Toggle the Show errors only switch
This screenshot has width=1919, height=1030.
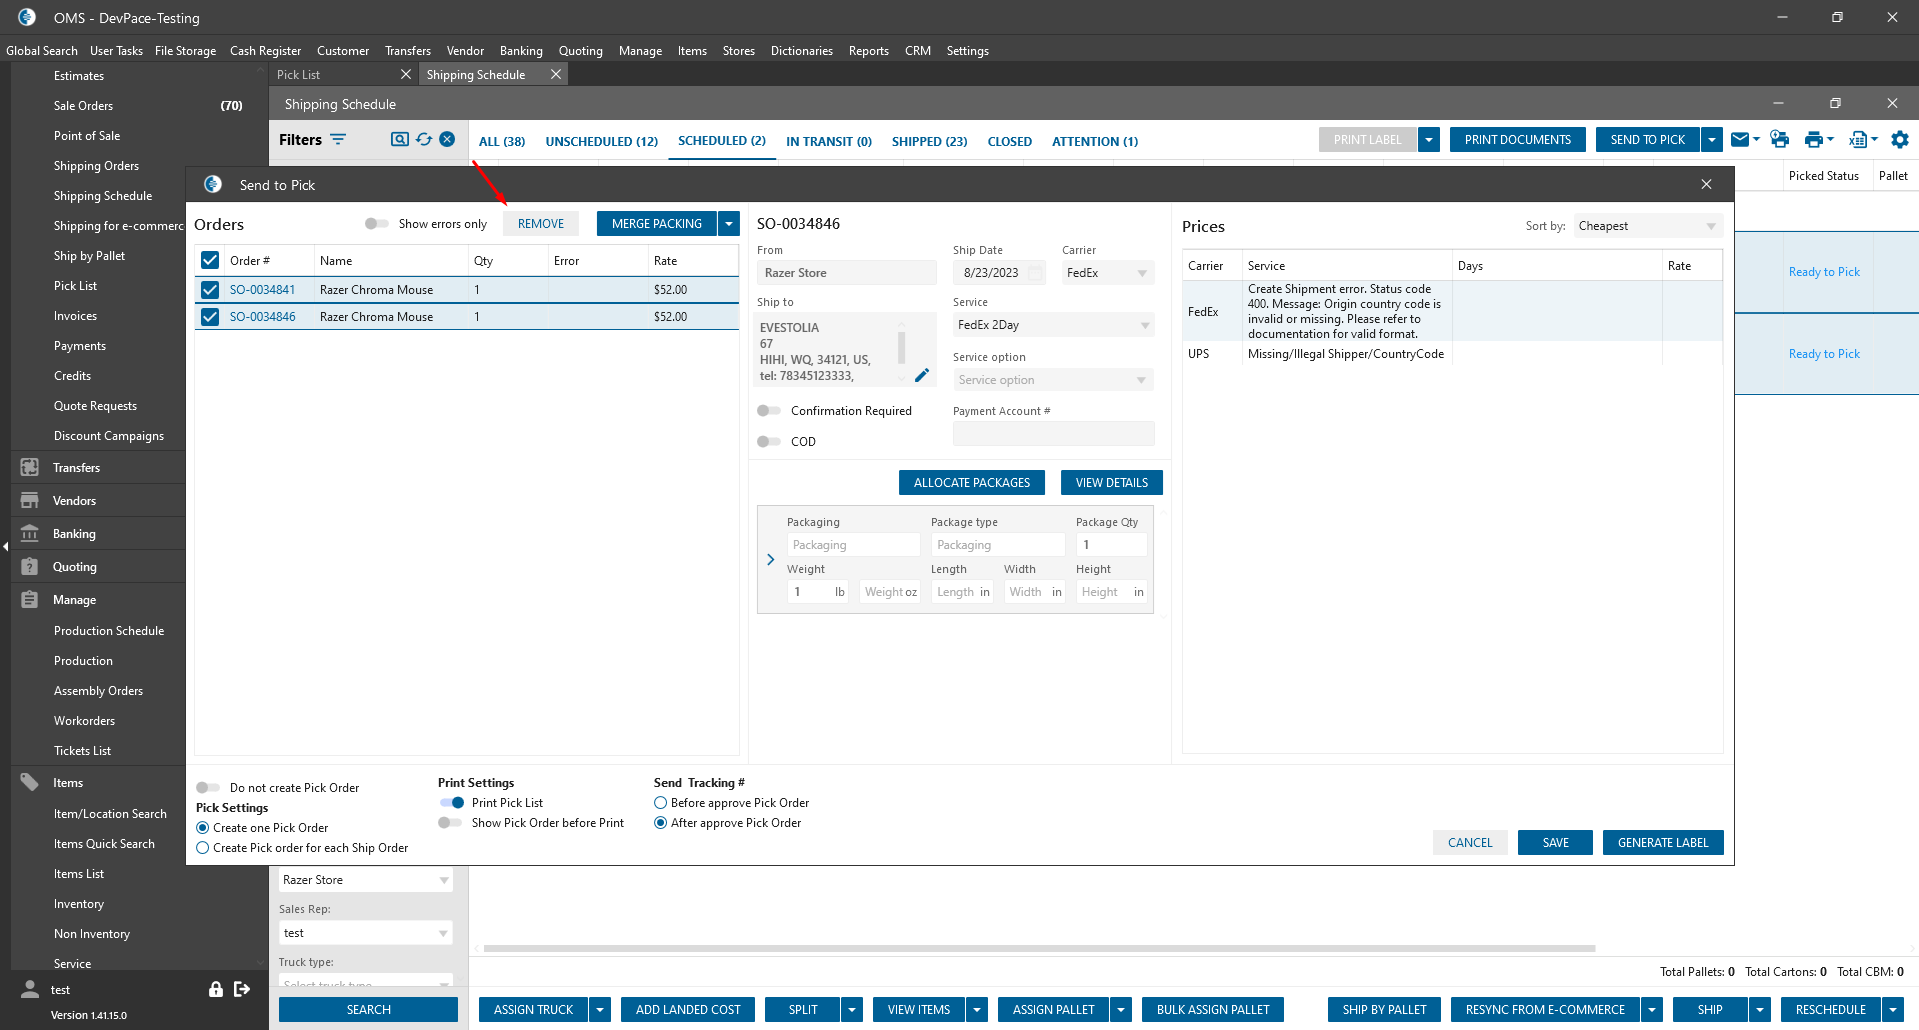click(x=376, y=224)
